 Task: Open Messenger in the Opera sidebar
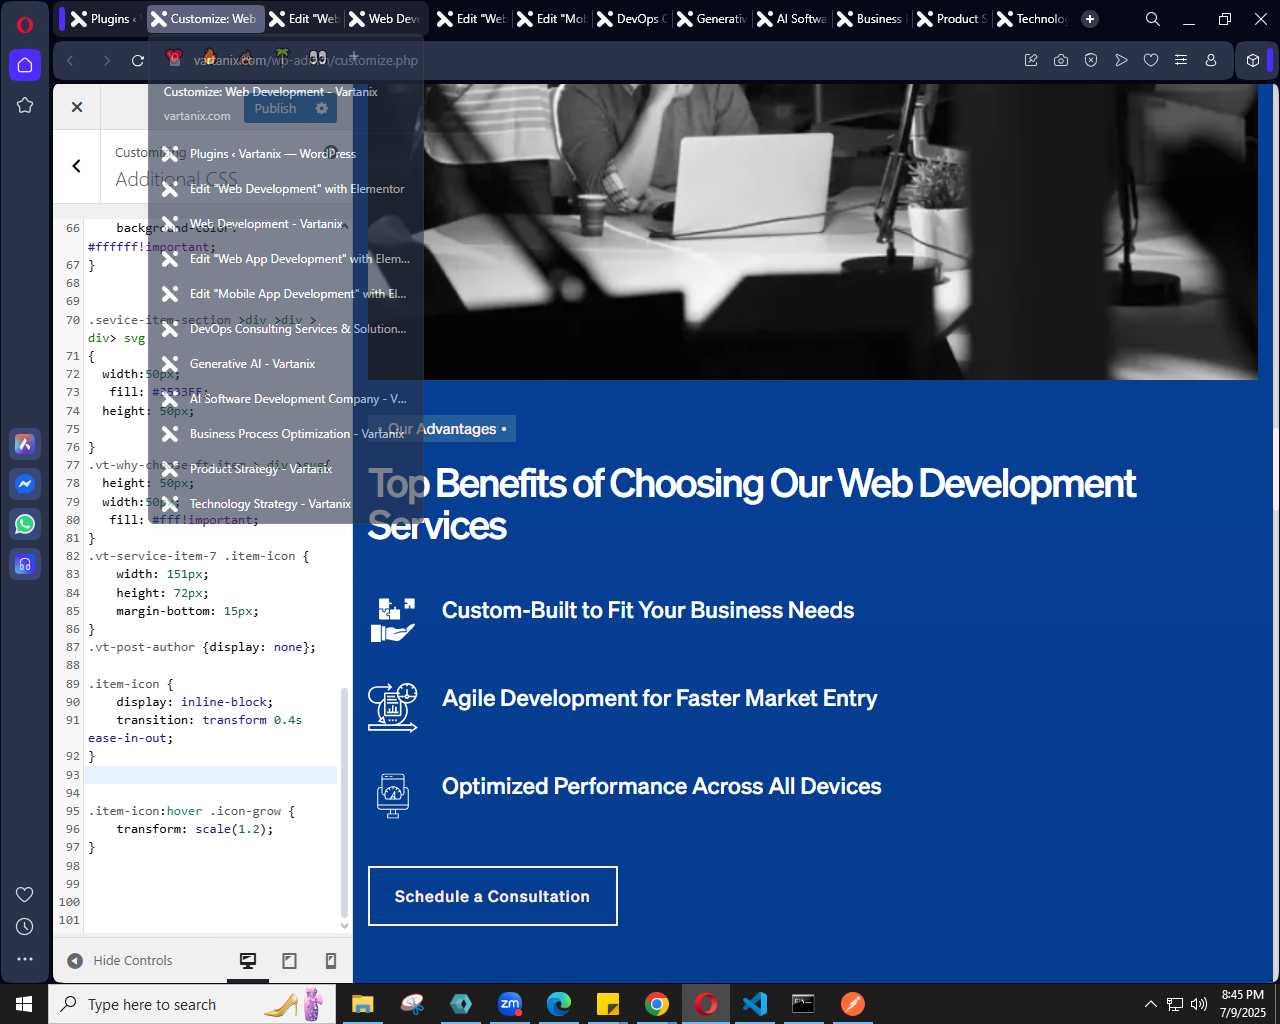tap(25, 484)
